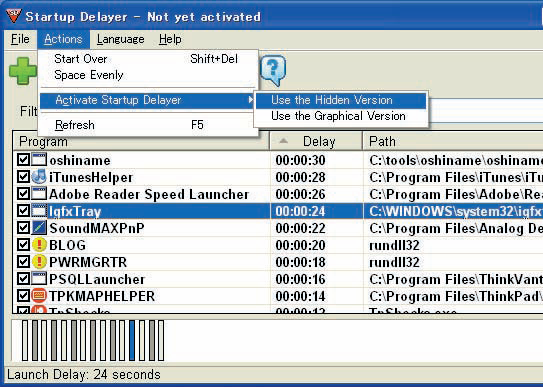Click the 00:00:16 delay value

(x=300, y=279)
